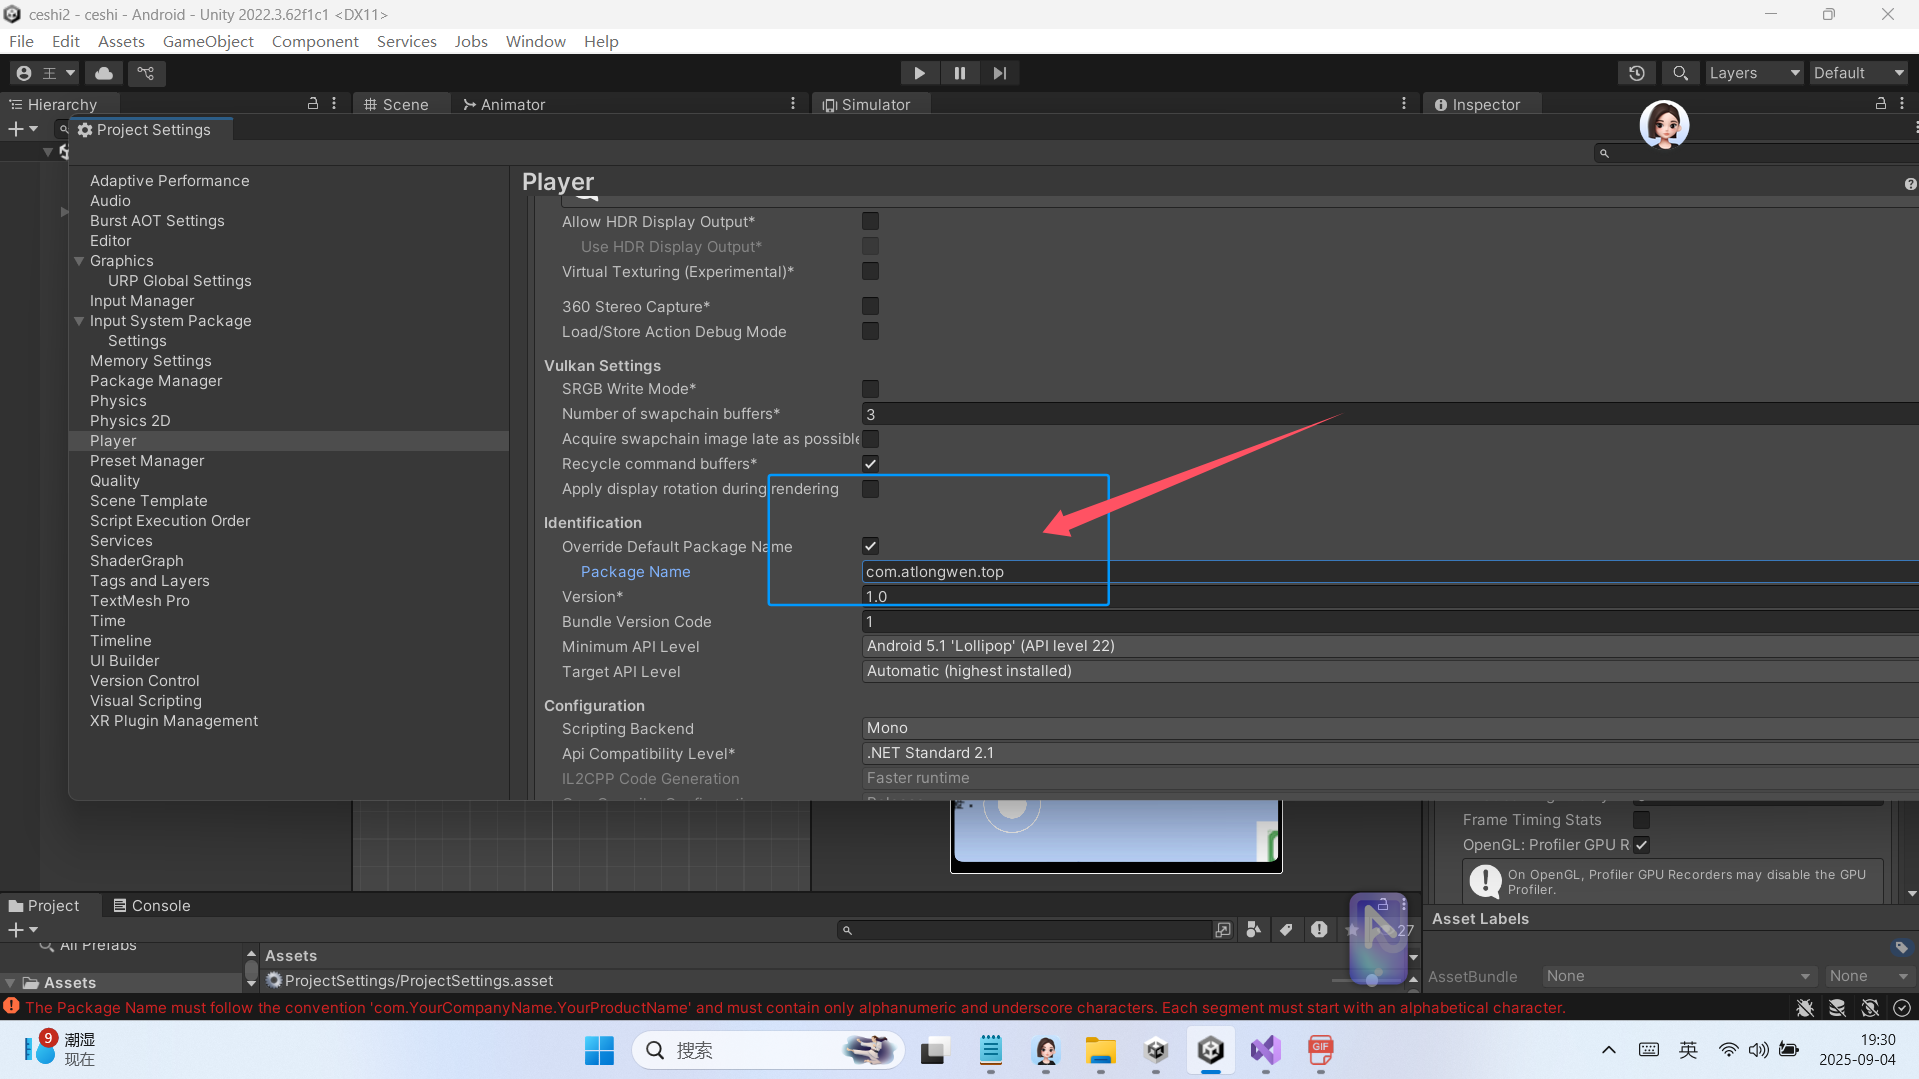Image resolution: width=1919 pixels, height=1079 pixels.
Task: Toggle 360 Stereo Capture checkbox
Action: [871, 306]
